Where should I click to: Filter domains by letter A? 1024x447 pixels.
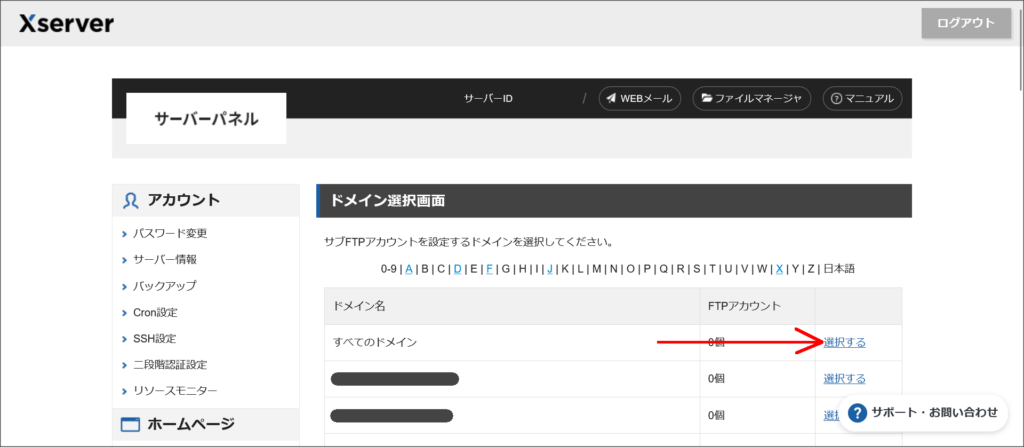(409, 269)
